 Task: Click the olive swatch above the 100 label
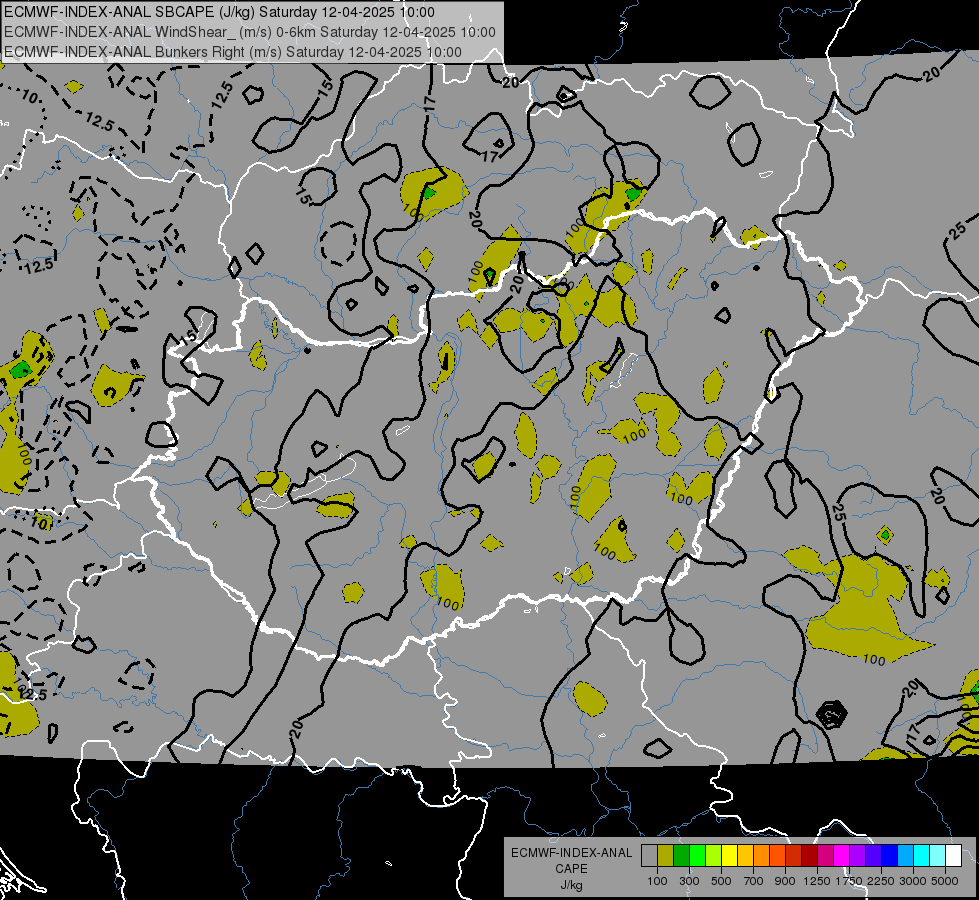tap(666, 856)
